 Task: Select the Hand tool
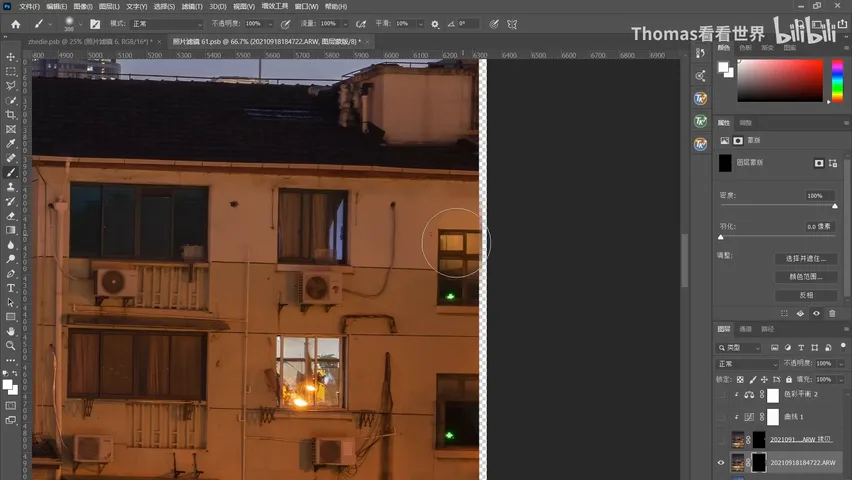coord(11,331)
